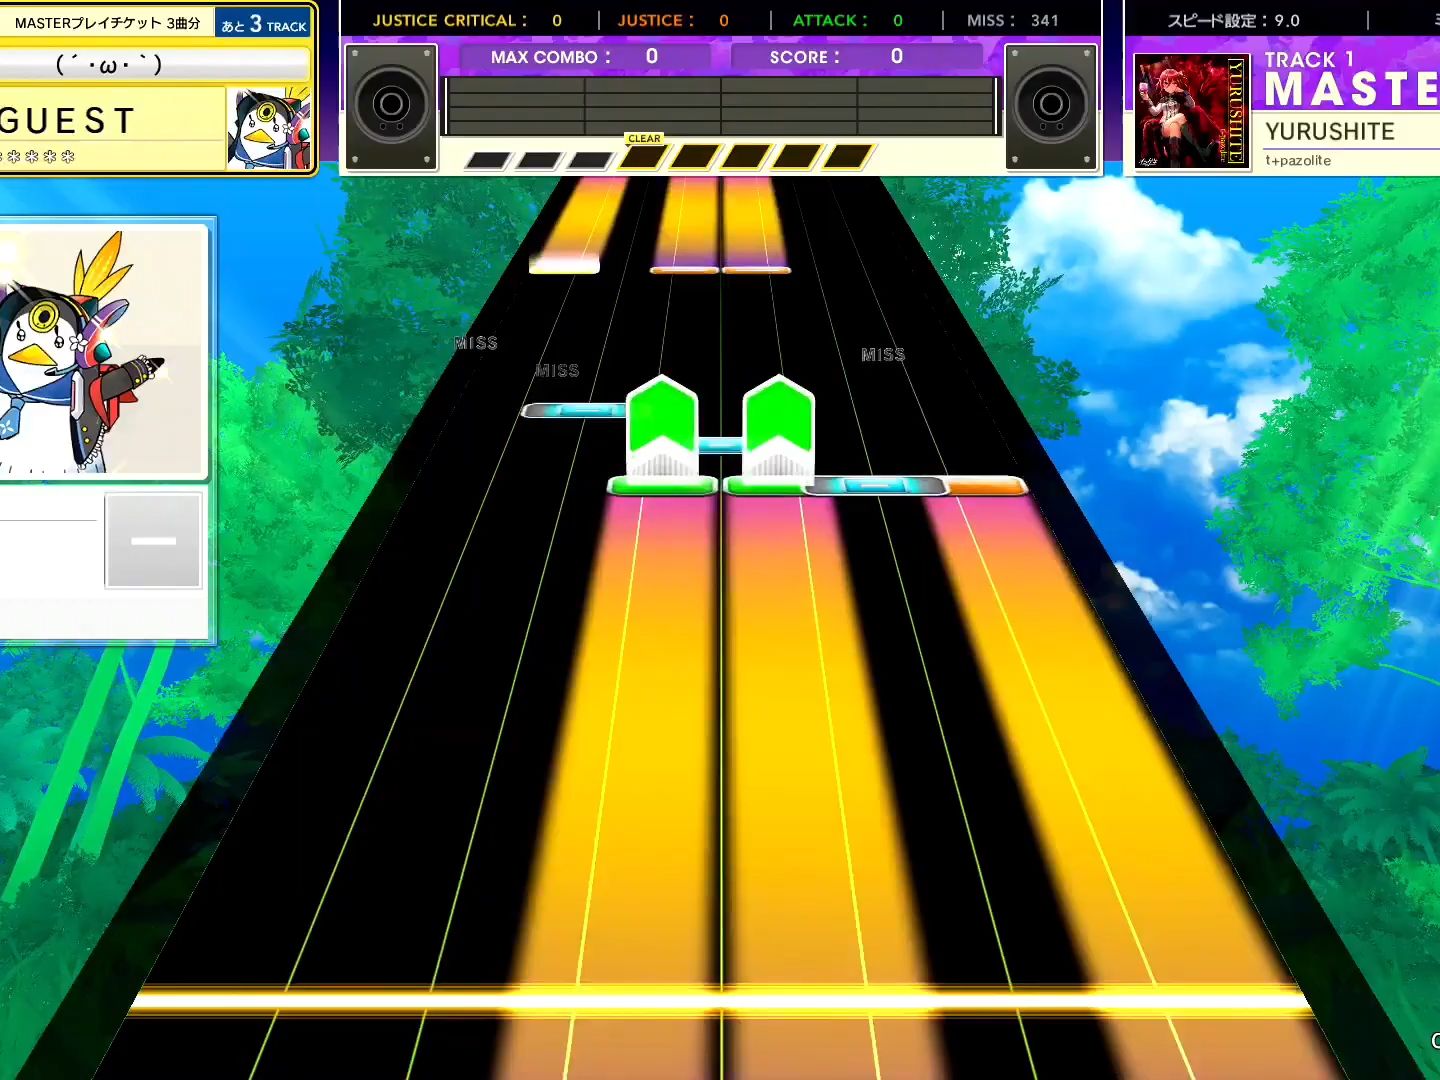Click the t+pazolite artist name
The width and height of the screenshot is (1440, 1080).
click(x=1298, y=160)
